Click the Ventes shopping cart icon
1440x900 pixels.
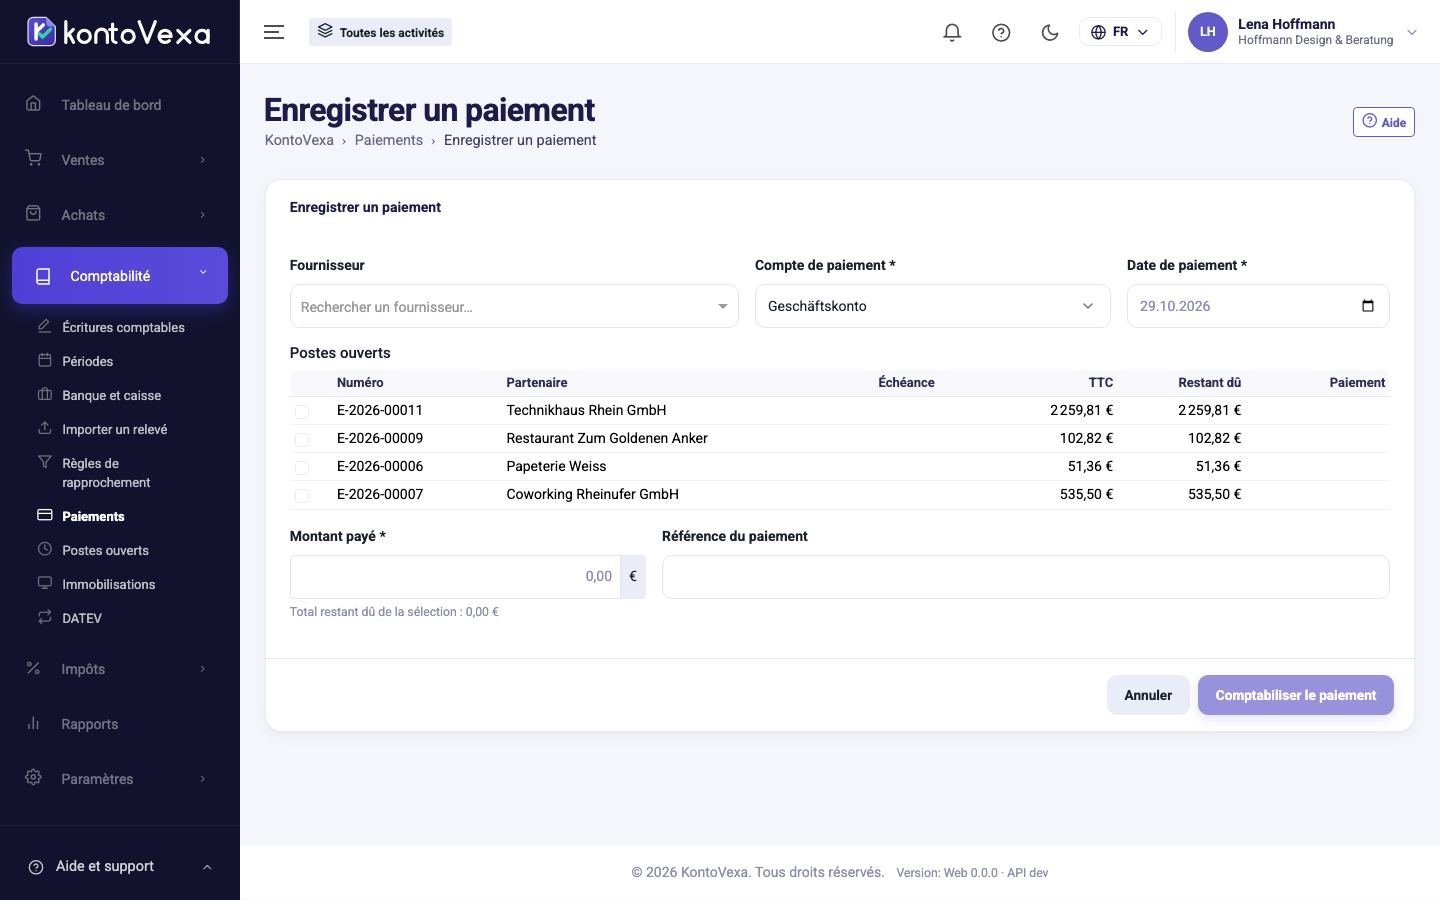tap(33, 159)
